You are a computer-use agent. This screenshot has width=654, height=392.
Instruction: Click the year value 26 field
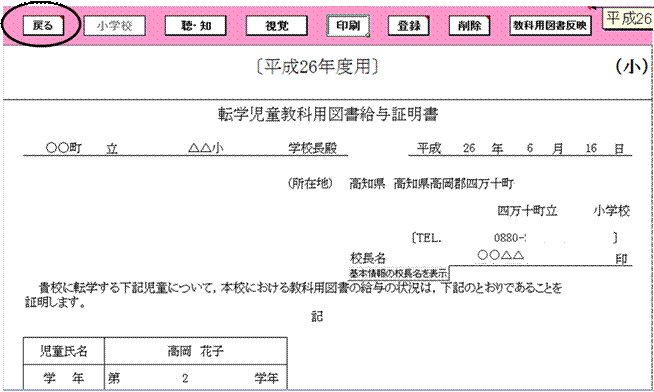pos(469,148)
